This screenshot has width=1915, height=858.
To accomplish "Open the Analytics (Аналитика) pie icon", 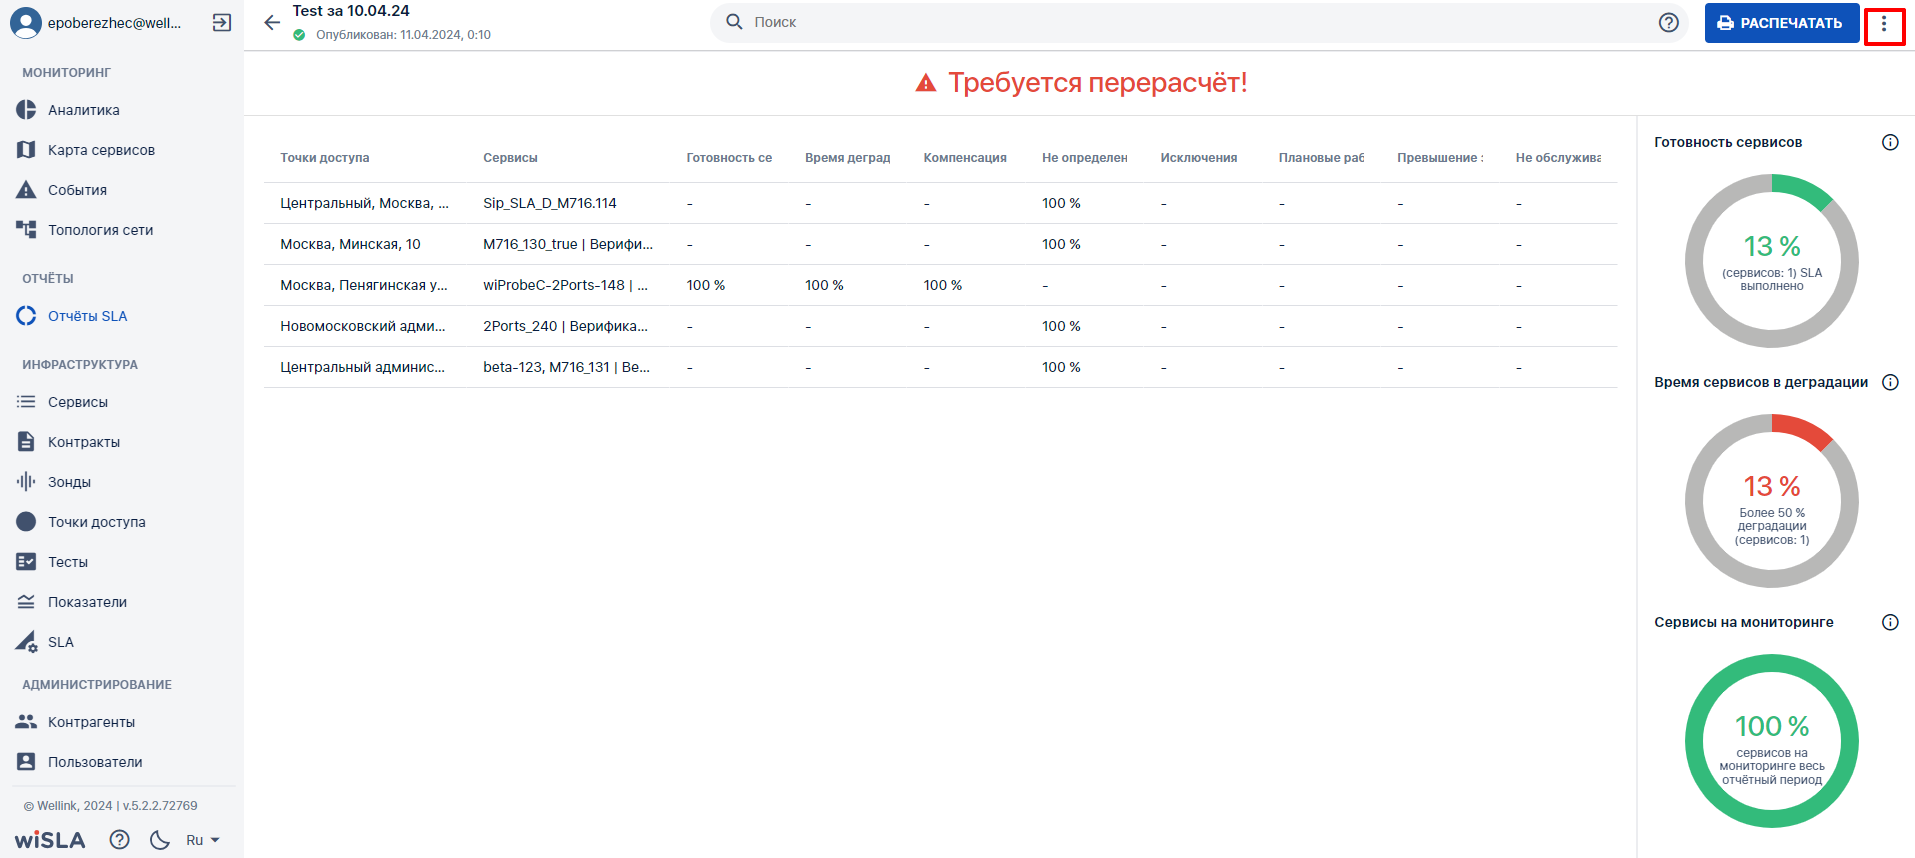I will coord(26,110).
